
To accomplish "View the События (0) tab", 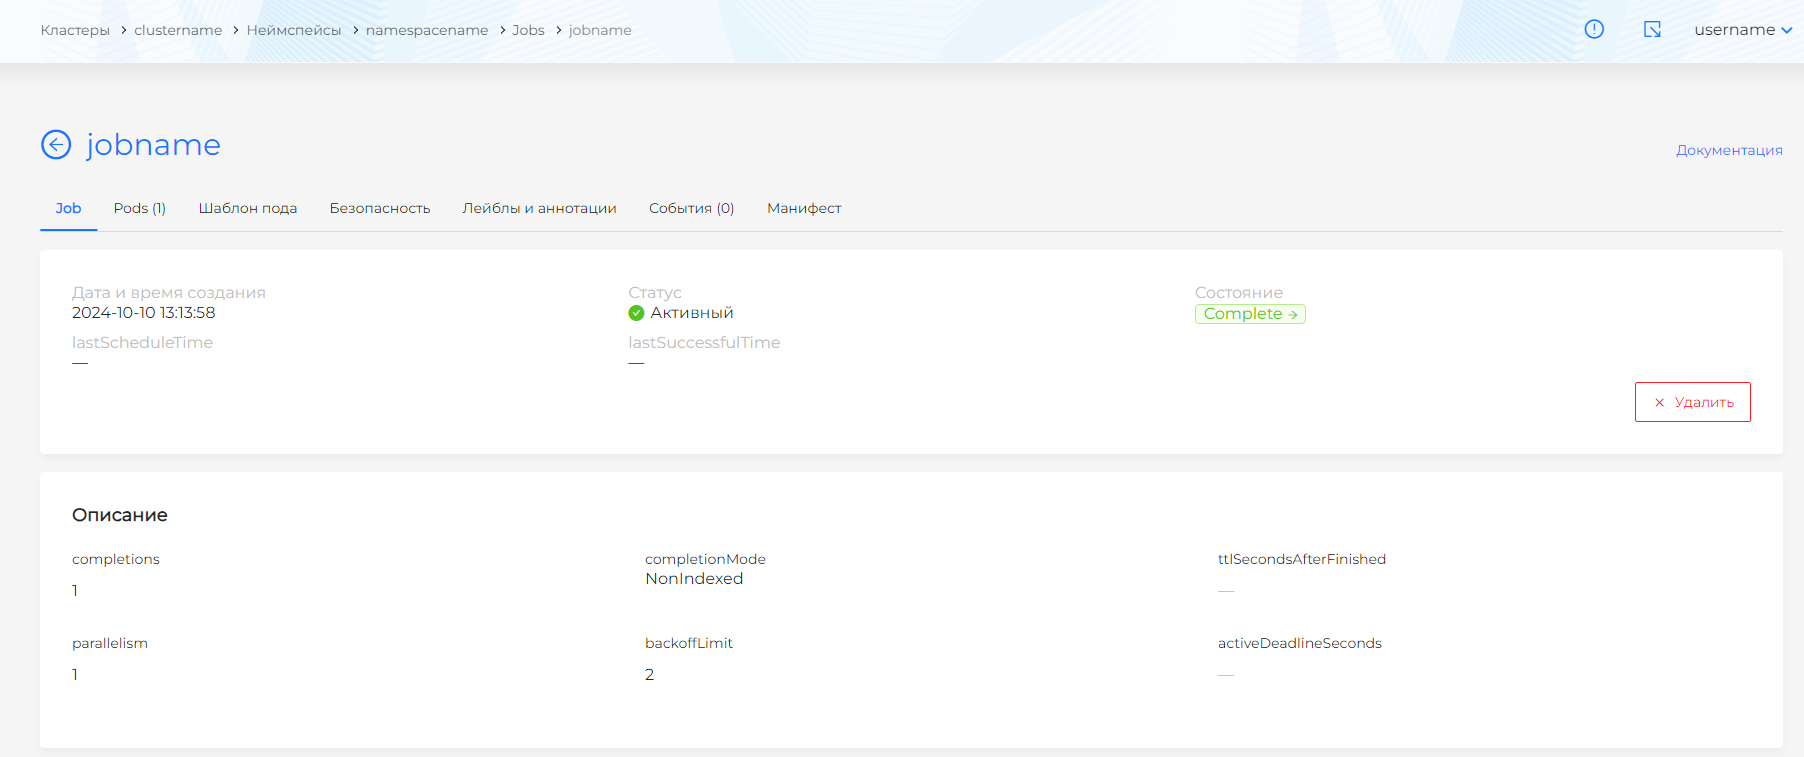I will 691,208.
